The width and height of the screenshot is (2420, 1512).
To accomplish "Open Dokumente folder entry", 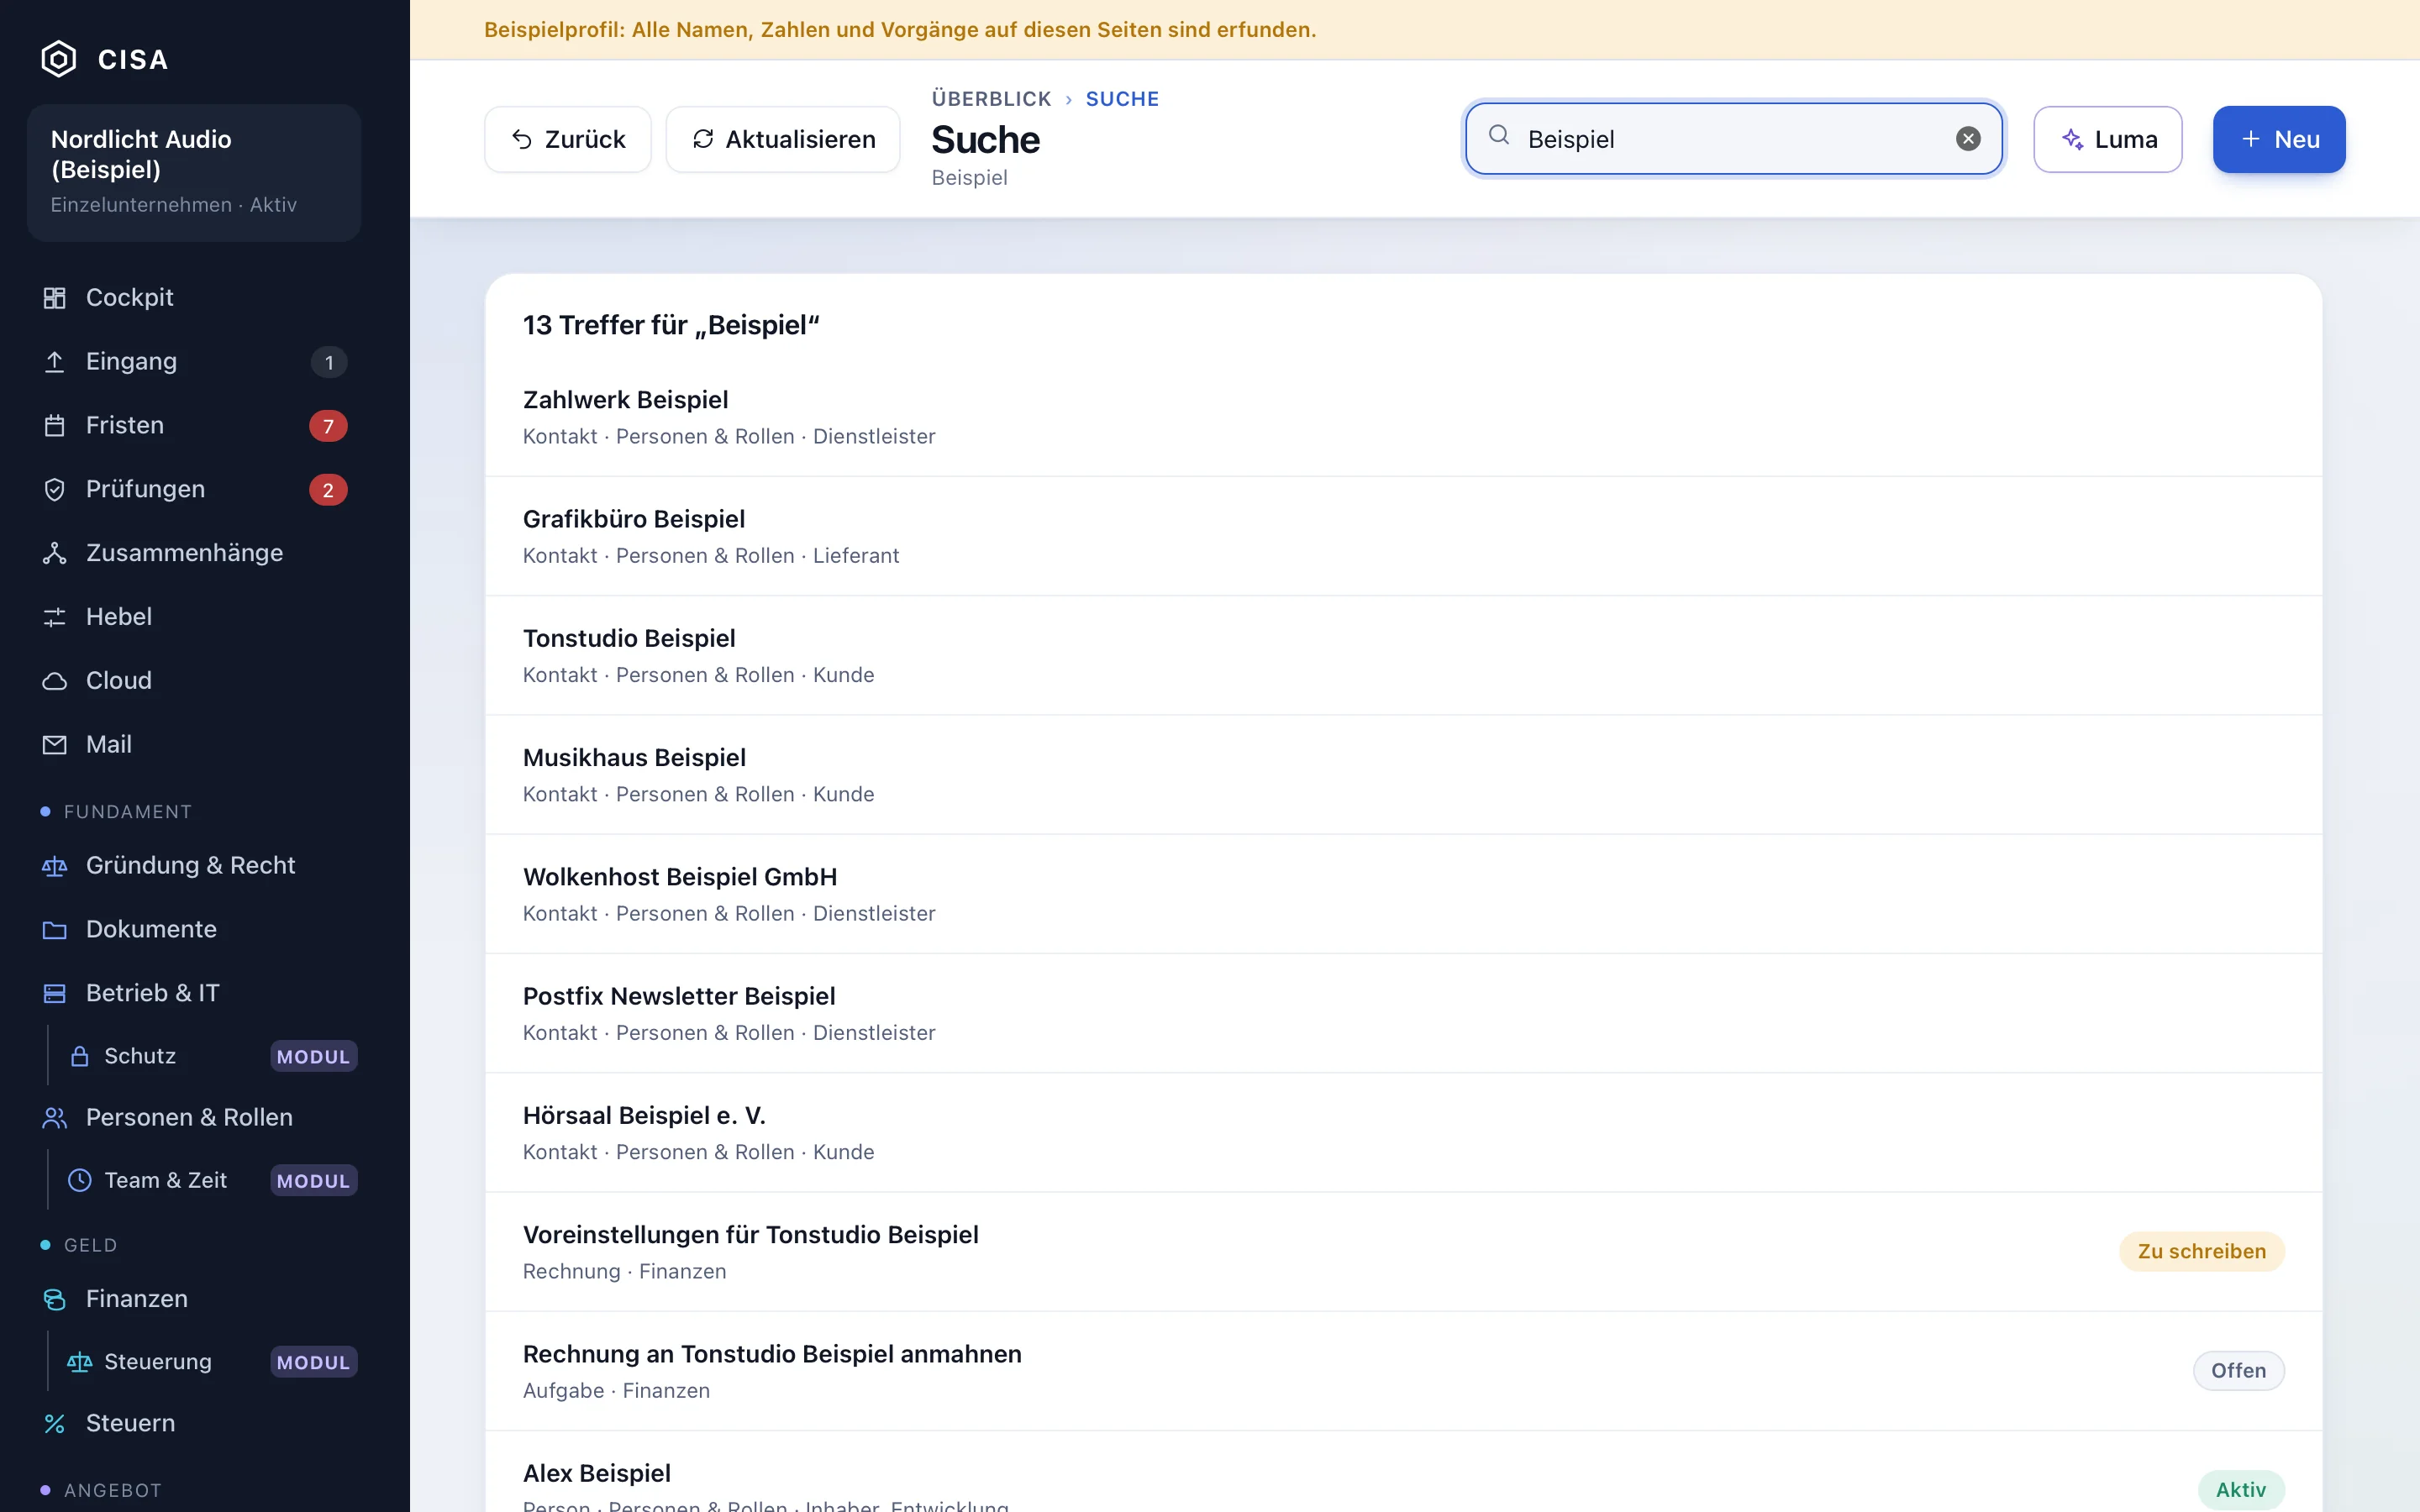I will [x=194, y=929].
